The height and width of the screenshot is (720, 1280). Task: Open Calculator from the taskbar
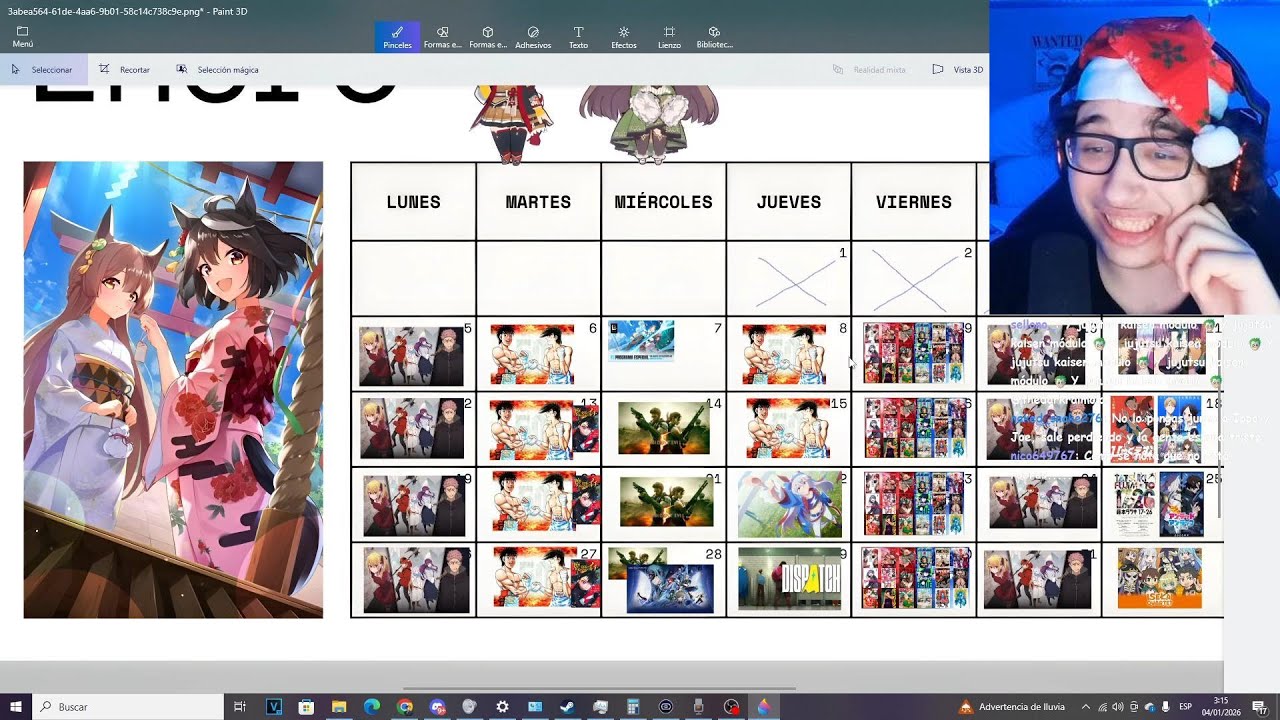(633, 707)
